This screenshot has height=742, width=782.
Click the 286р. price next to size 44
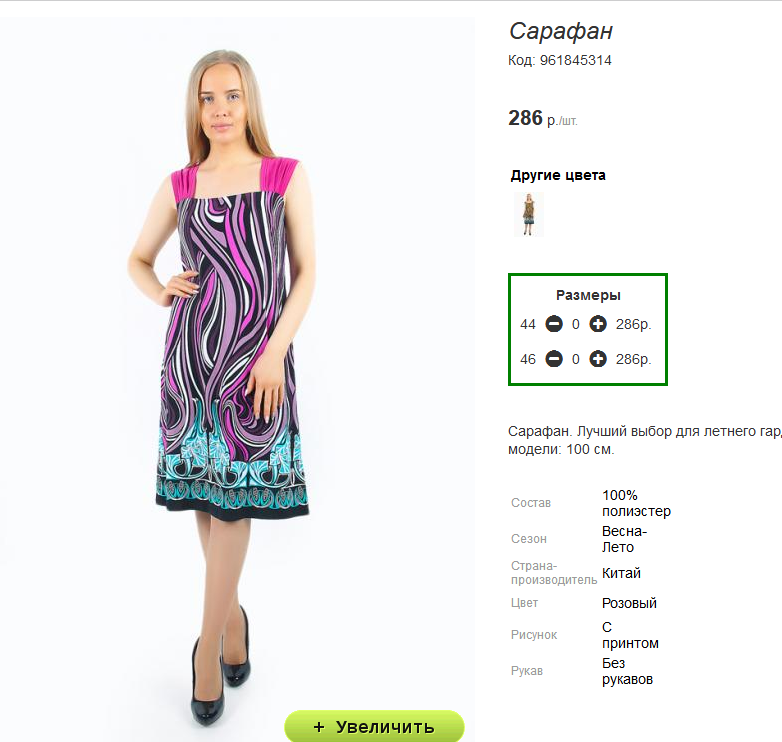(633, 324)
